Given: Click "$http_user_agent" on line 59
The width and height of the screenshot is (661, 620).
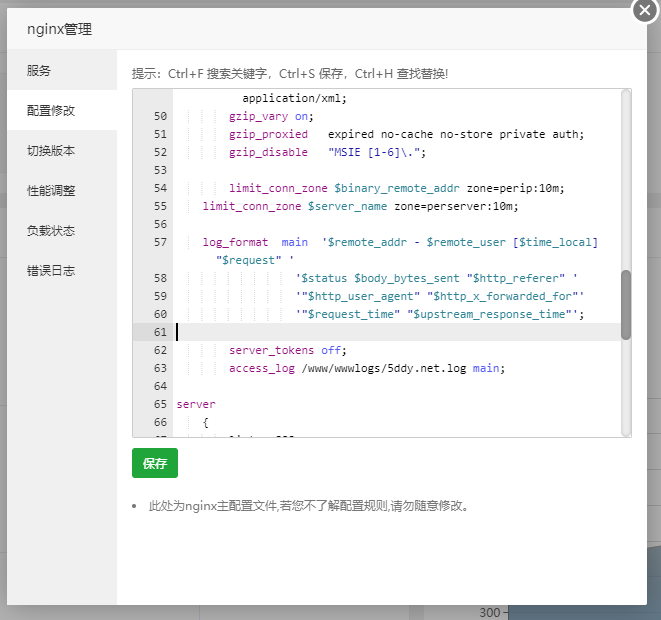Looking at the screenshot, I should (x=360, y=296).
